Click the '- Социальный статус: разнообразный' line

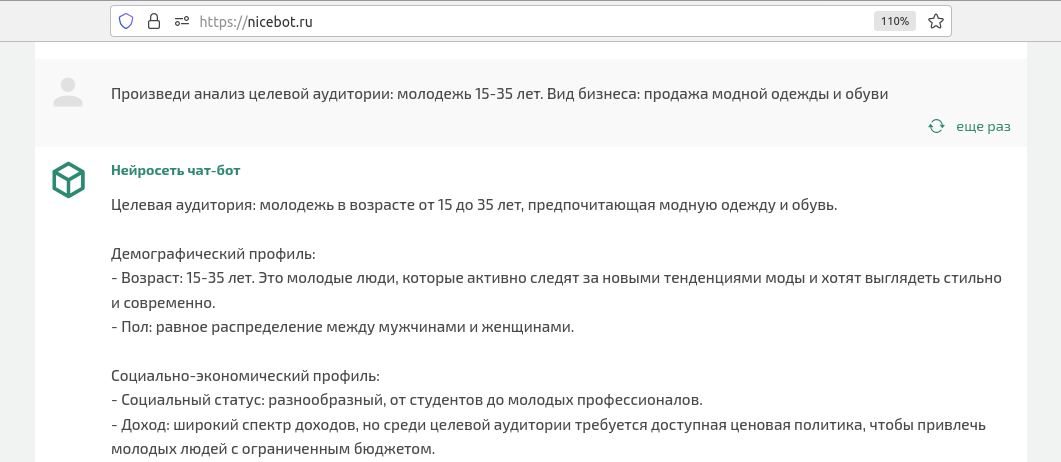click(x=407, y=400)
